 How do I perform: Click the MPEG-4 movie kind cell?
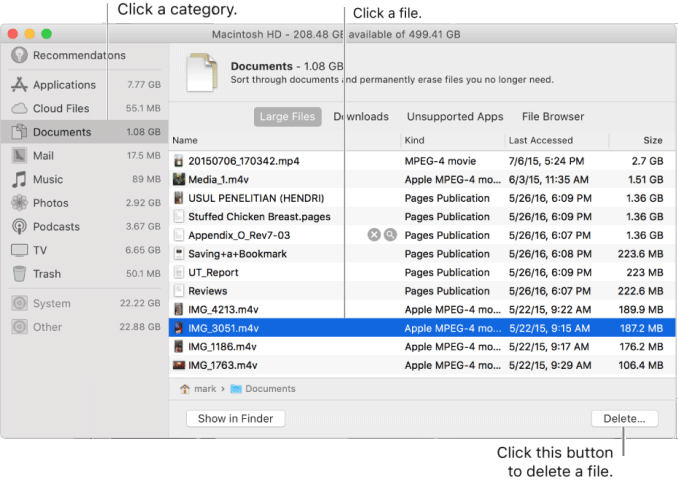[440, 161]
